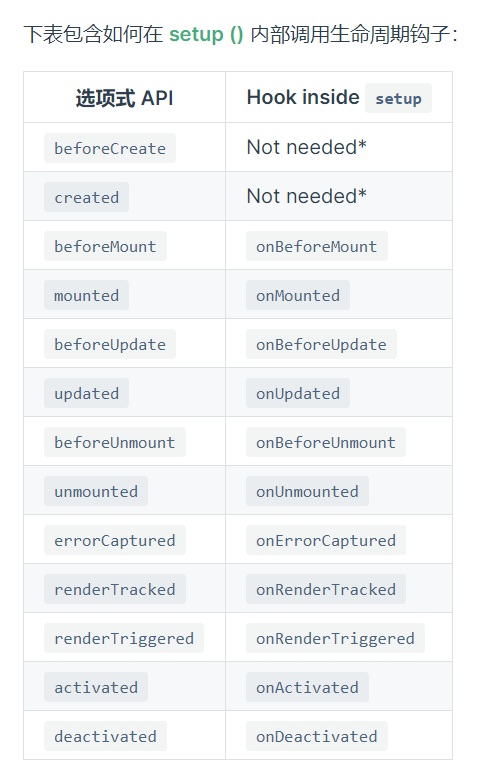Select the created code label

coord(86,197)
